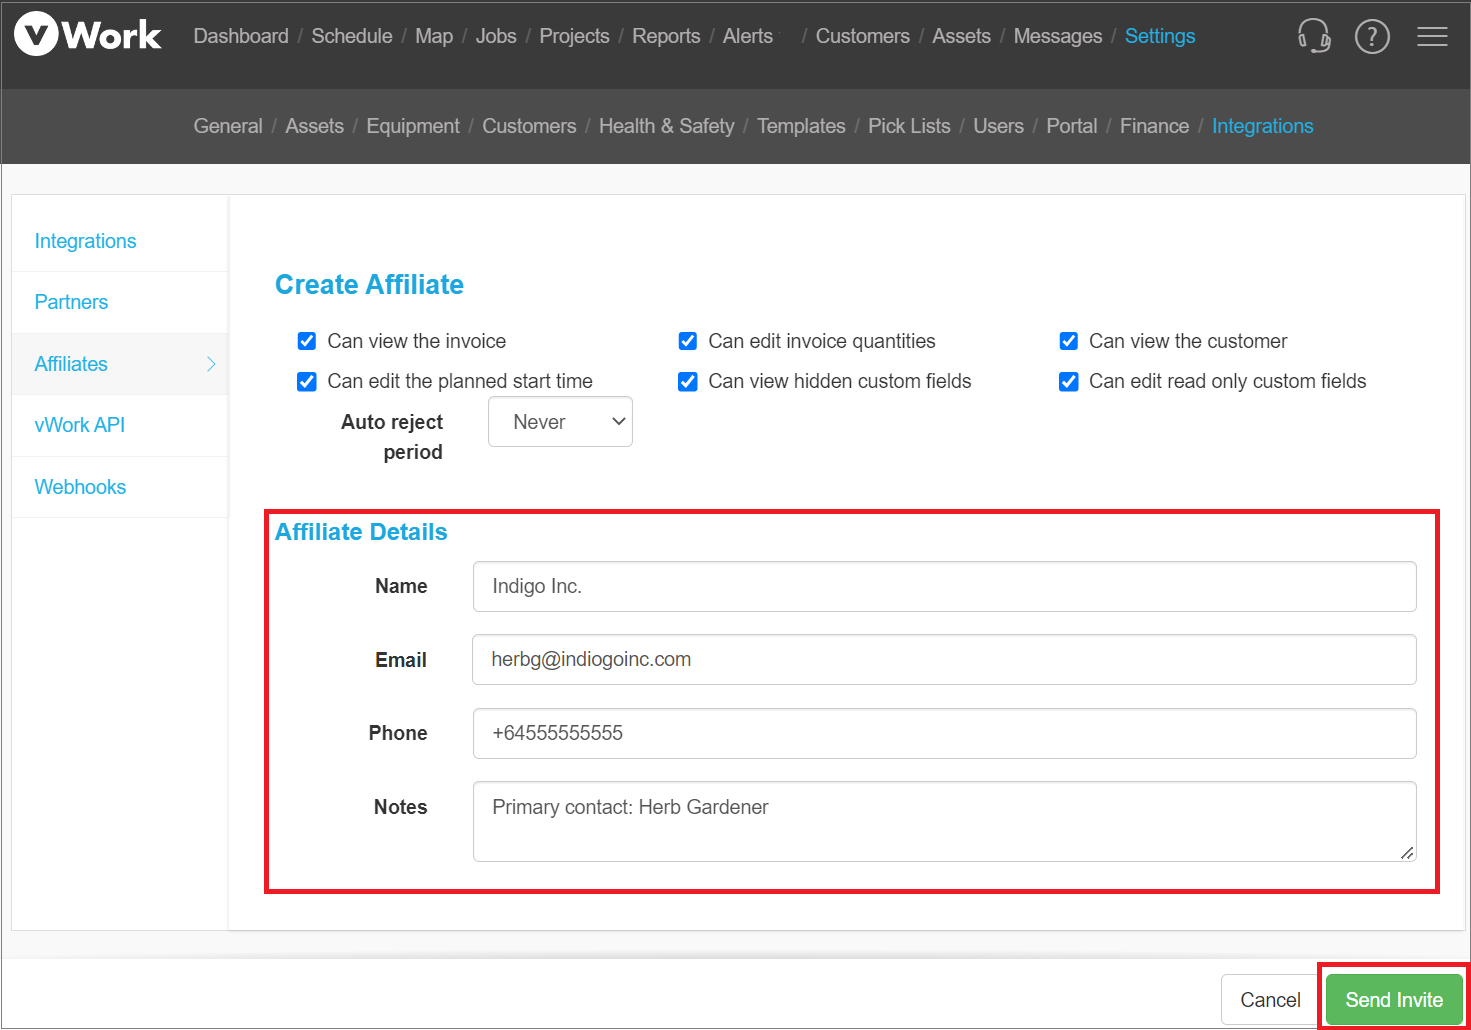Viewport: 1471px width, 1030px height.
Task: Open the hamburger menu icon
Action: click(1432, 37)
